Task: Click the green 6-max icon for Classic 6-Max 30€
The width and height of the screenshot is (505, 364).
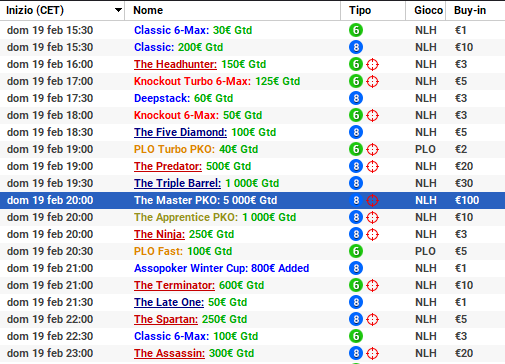Action: tap(356, 30)
